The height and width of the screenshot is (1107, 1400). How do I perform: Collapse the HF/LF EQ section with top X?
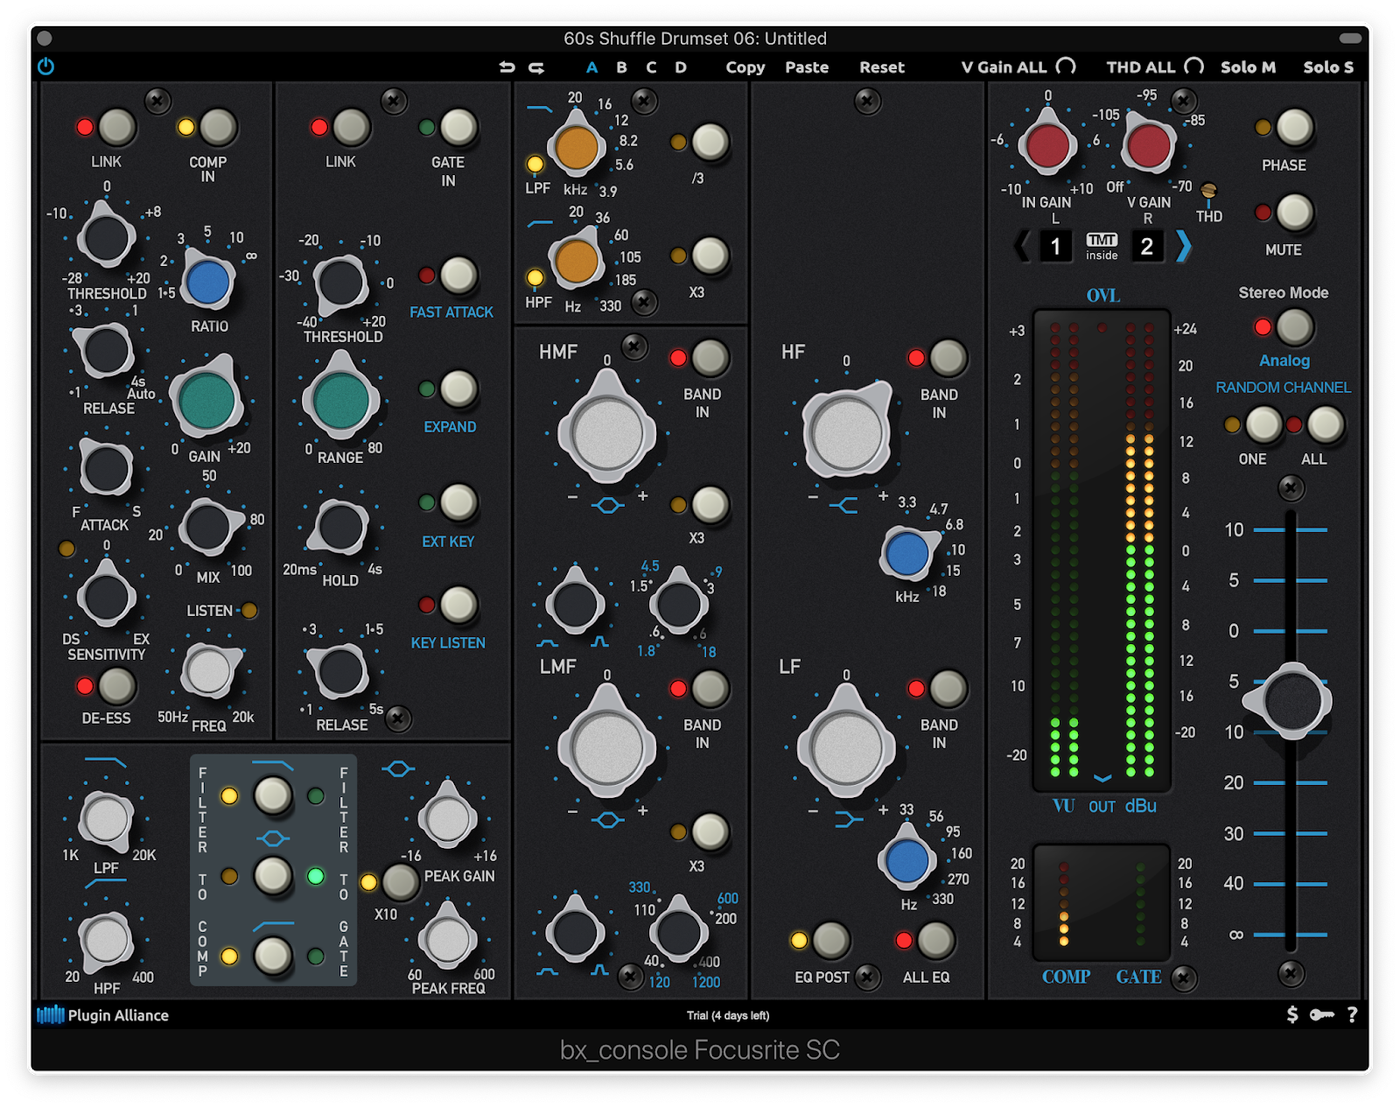coord(867,101)
